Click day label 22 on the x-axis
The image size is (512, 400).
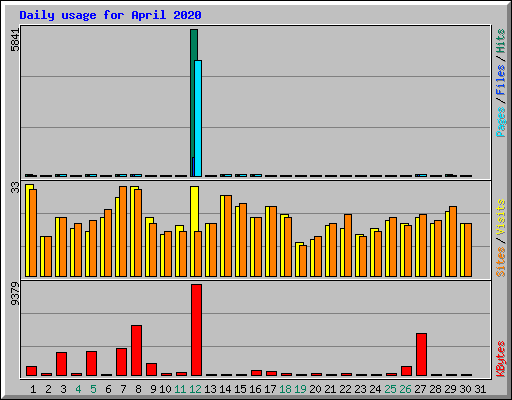[345, 389]
